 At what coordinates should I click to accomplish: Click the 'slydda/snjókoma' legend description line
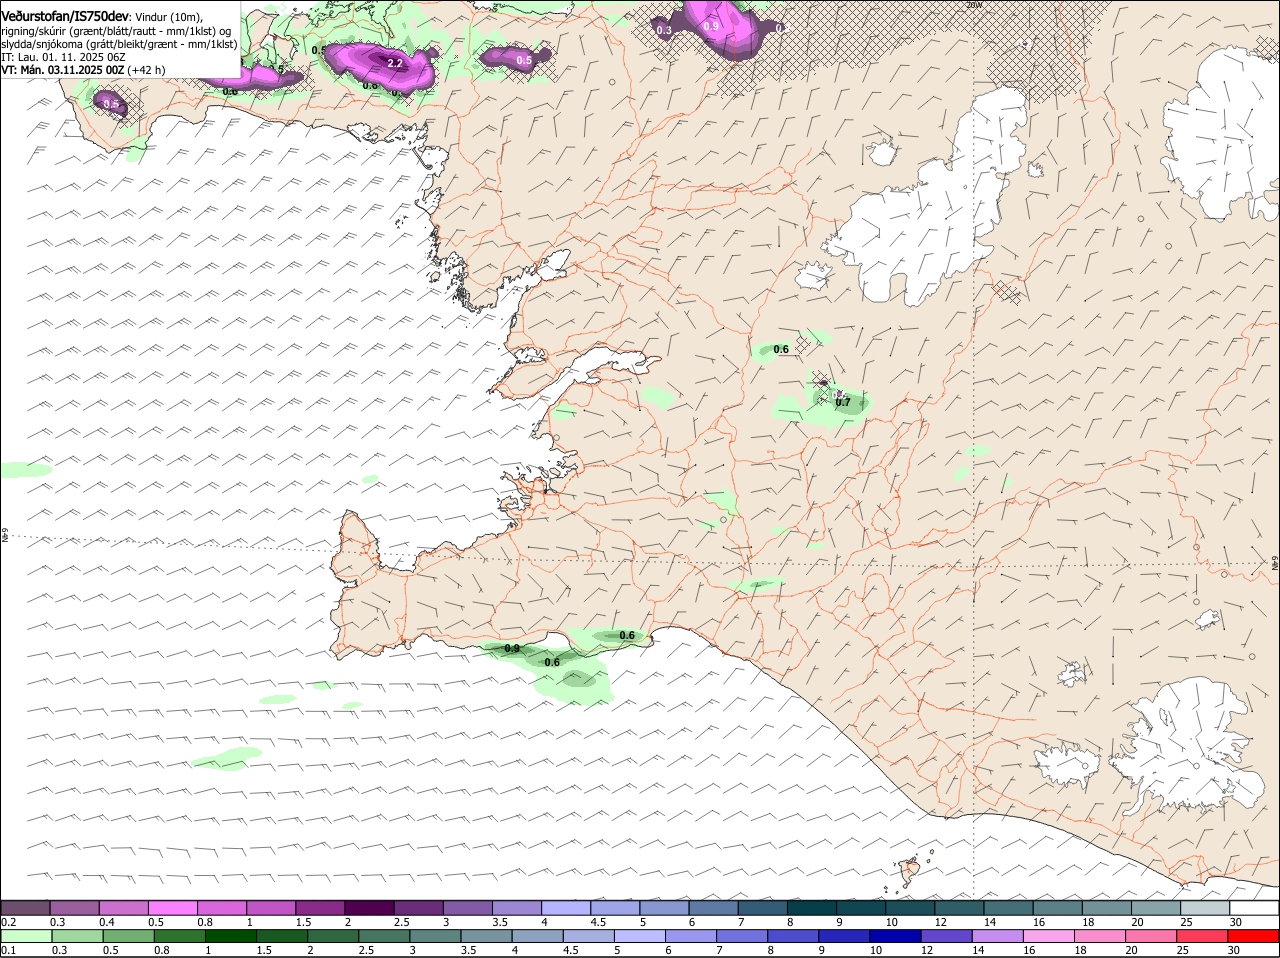[119, 44]
